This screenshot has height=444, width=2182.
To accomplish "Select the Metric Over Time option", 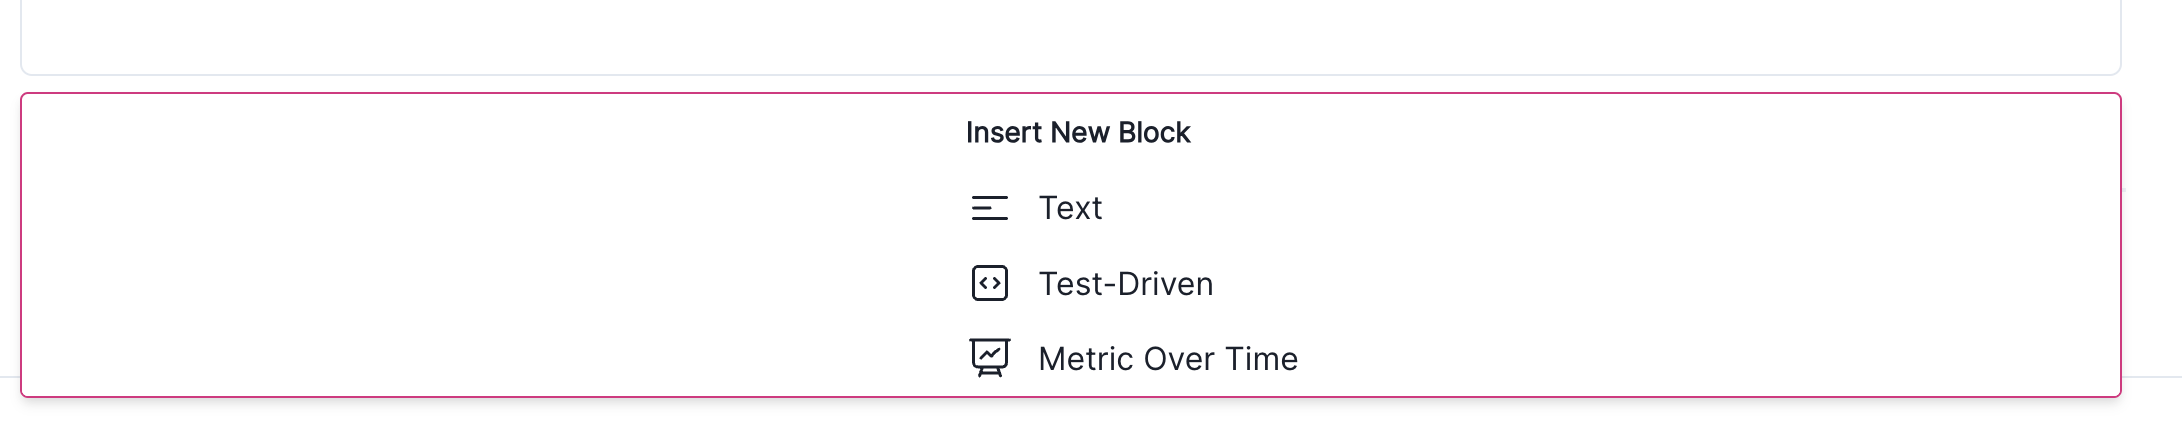I will click(1167, 358).
